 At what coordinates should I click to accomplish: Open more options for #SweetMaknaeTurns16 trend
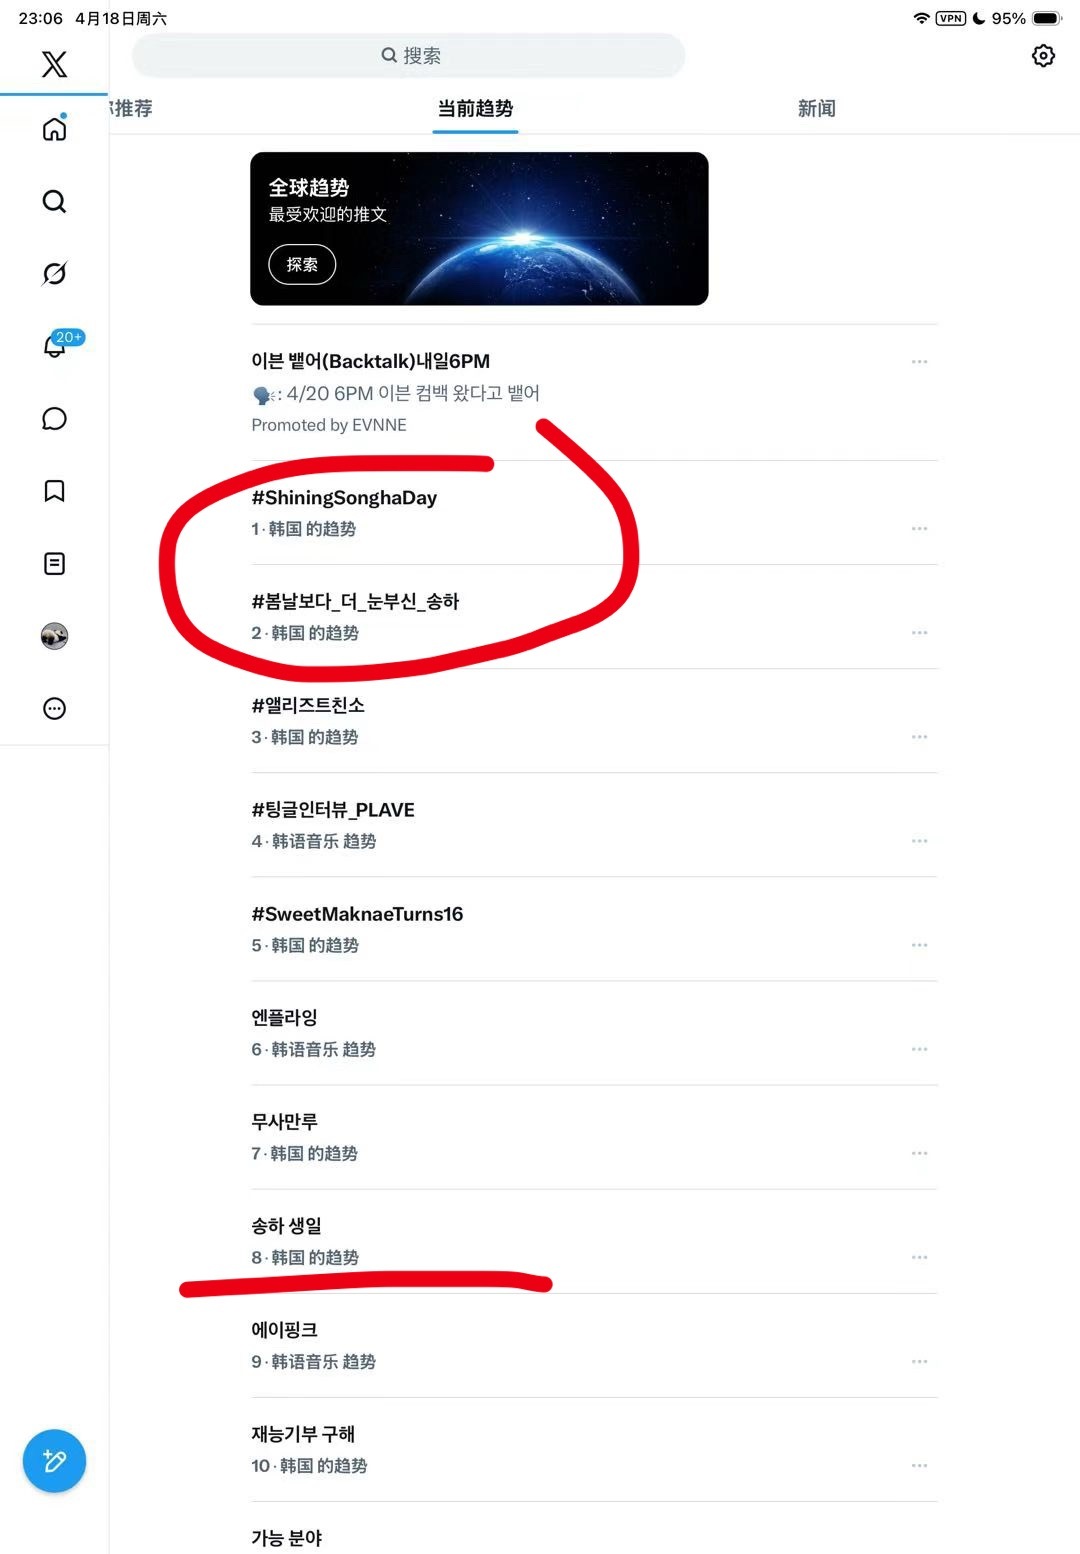pos(918,944)
